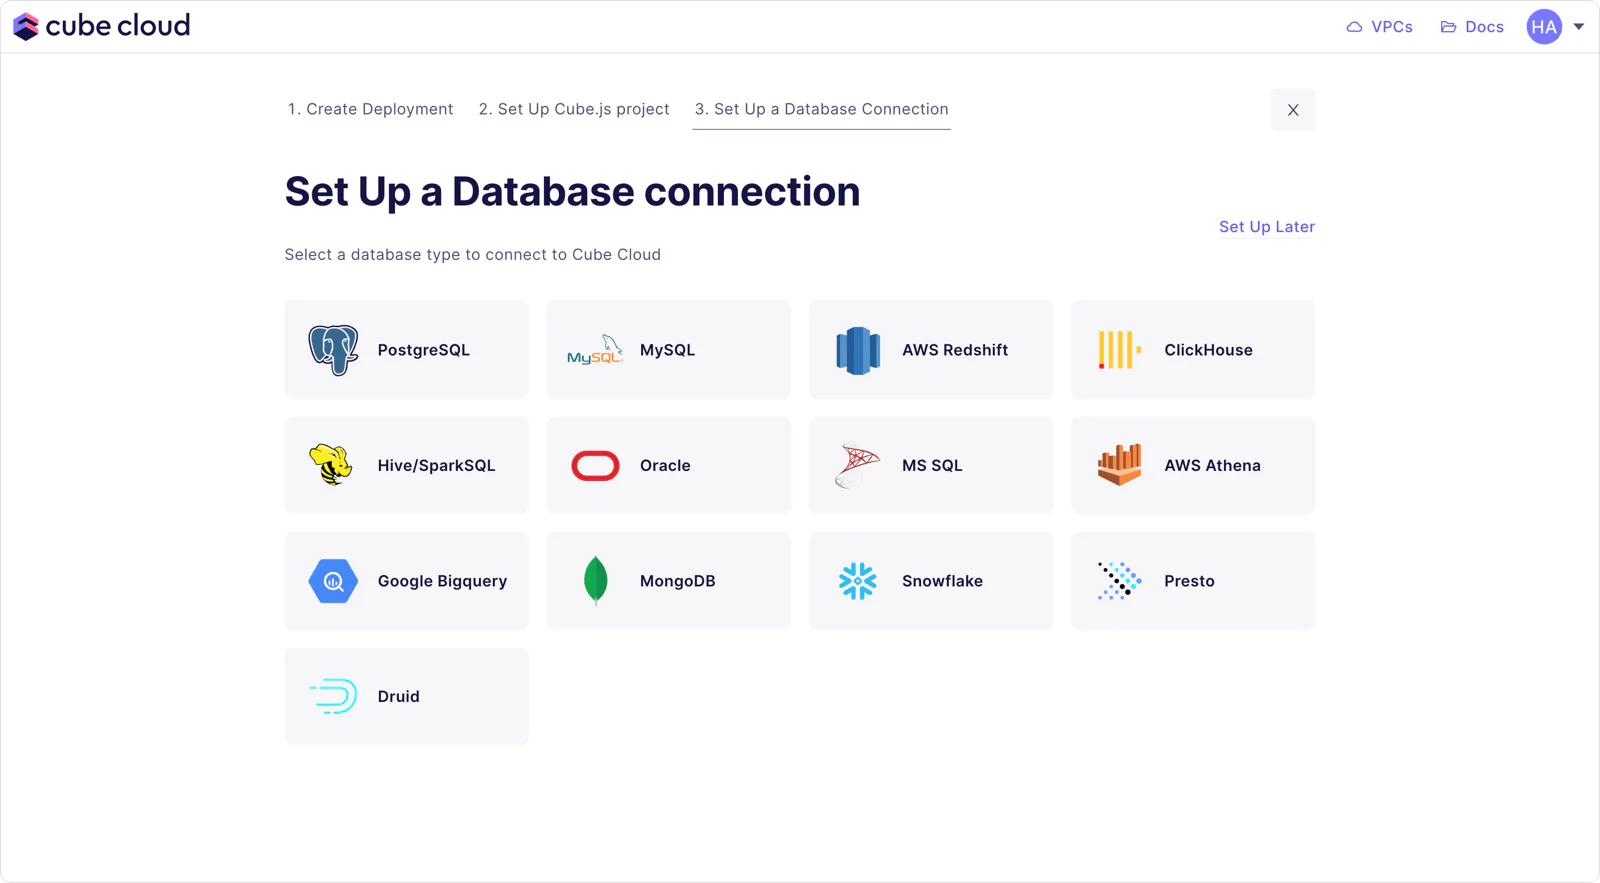
Task: Click the red Oracle oval logo
Action: (x=595, y=466)
